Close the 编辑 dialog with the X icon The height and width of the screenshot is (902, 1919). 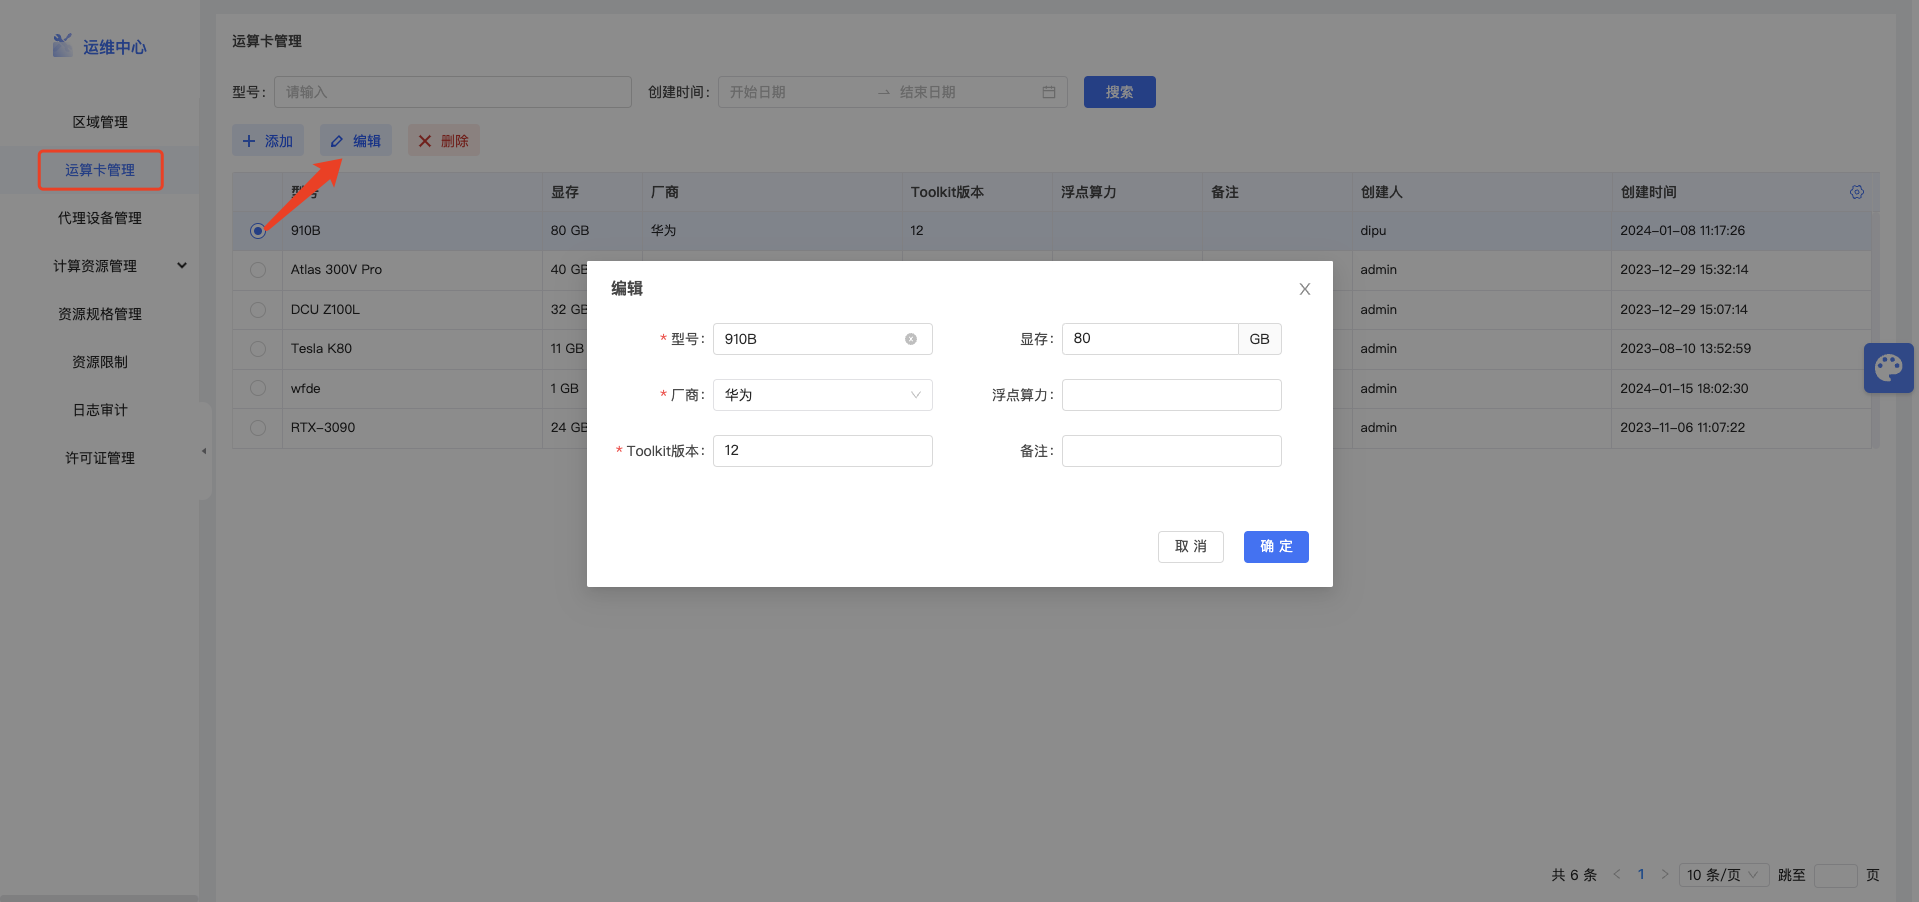click(x=1304, y=289)
